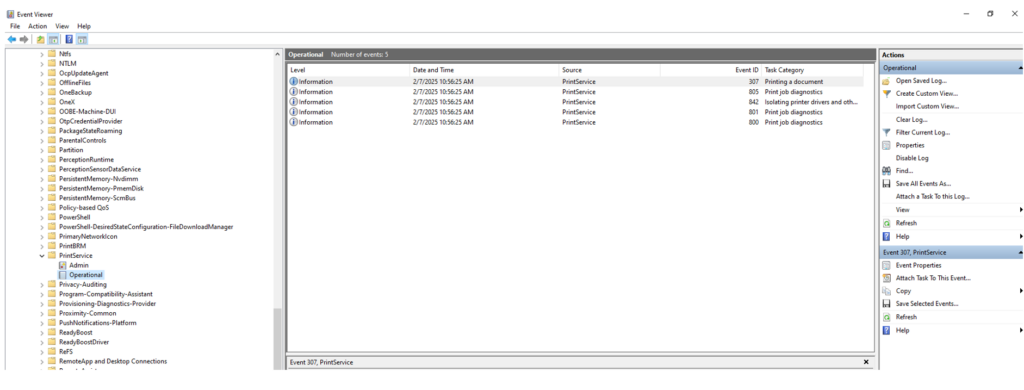The width and height of the screenshot is (1024, 390).
Task: Click the Open Saved Log folder icon
Action: click(886, 81)
